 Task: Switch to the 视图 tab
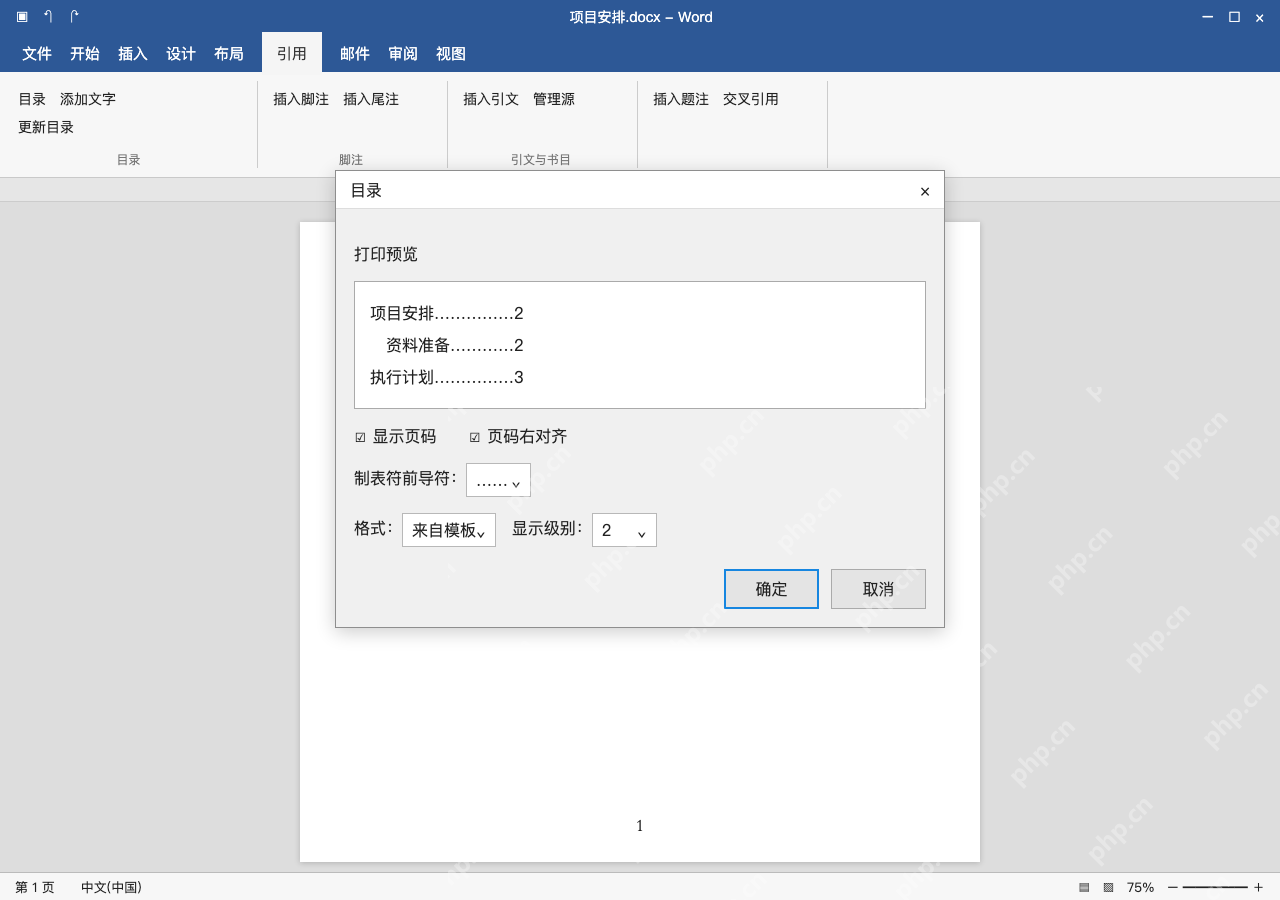tap(451, 54)
